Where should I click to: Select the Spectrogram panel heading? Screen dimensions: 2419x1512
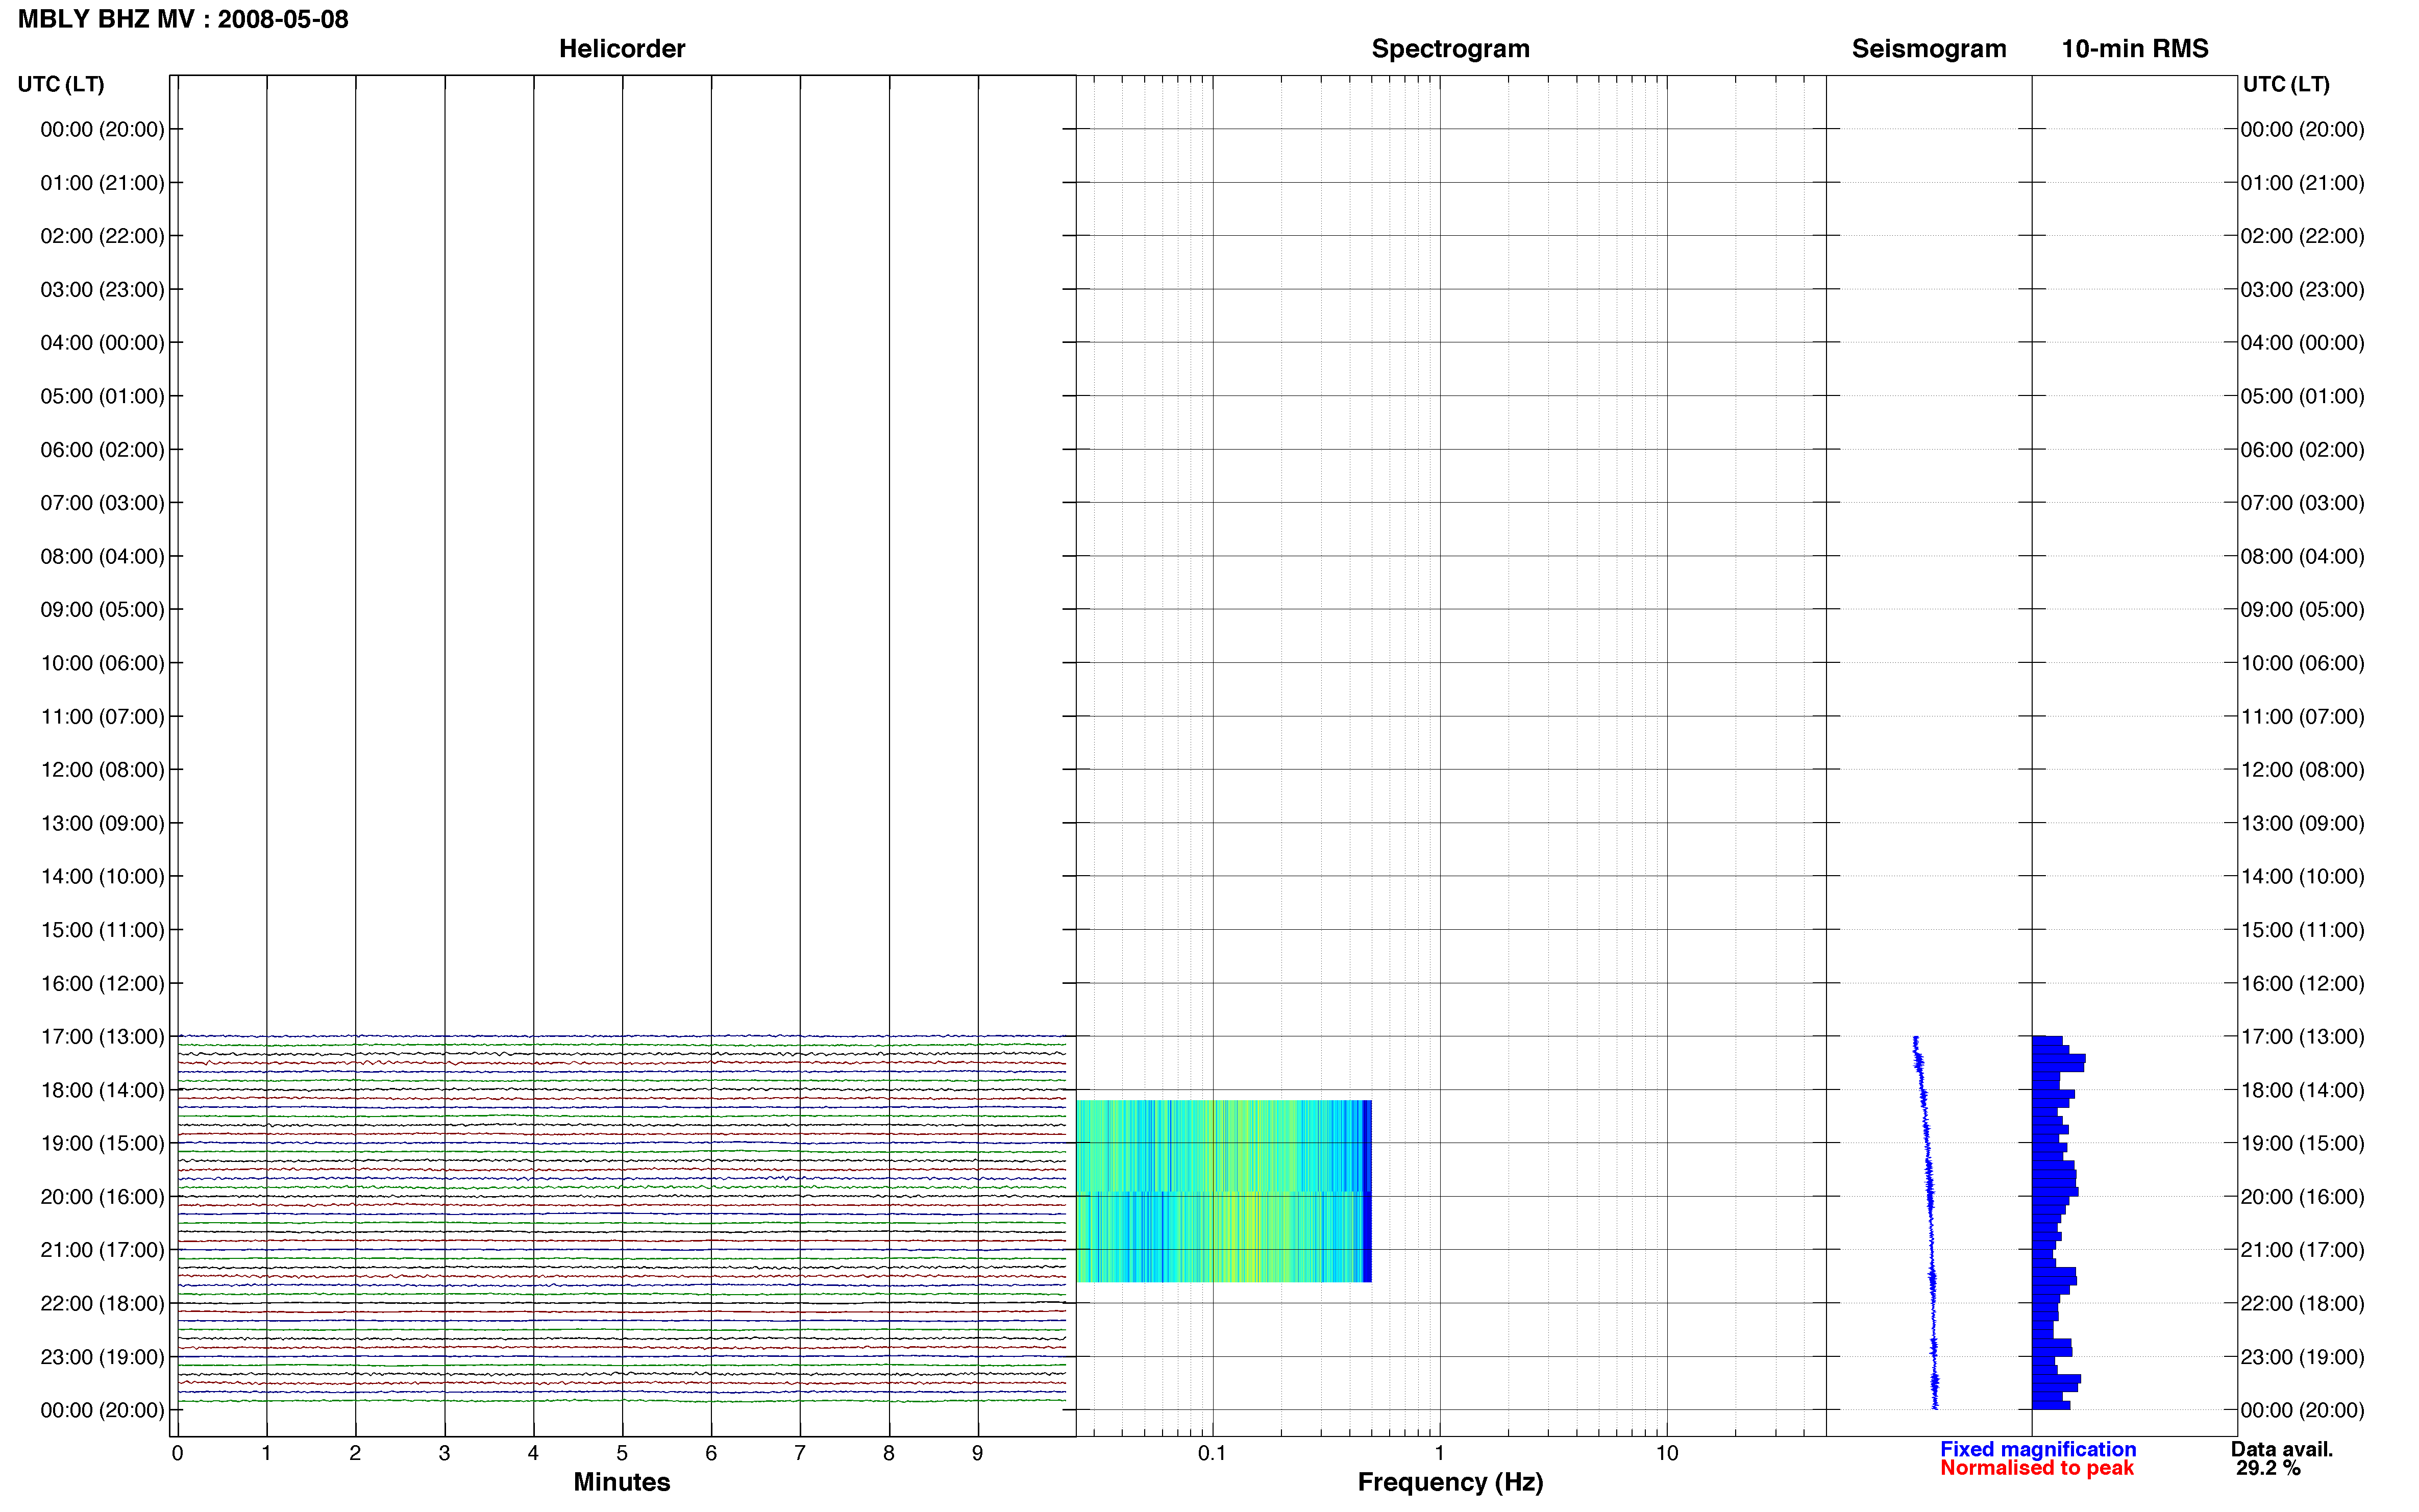click(1450, 49)
